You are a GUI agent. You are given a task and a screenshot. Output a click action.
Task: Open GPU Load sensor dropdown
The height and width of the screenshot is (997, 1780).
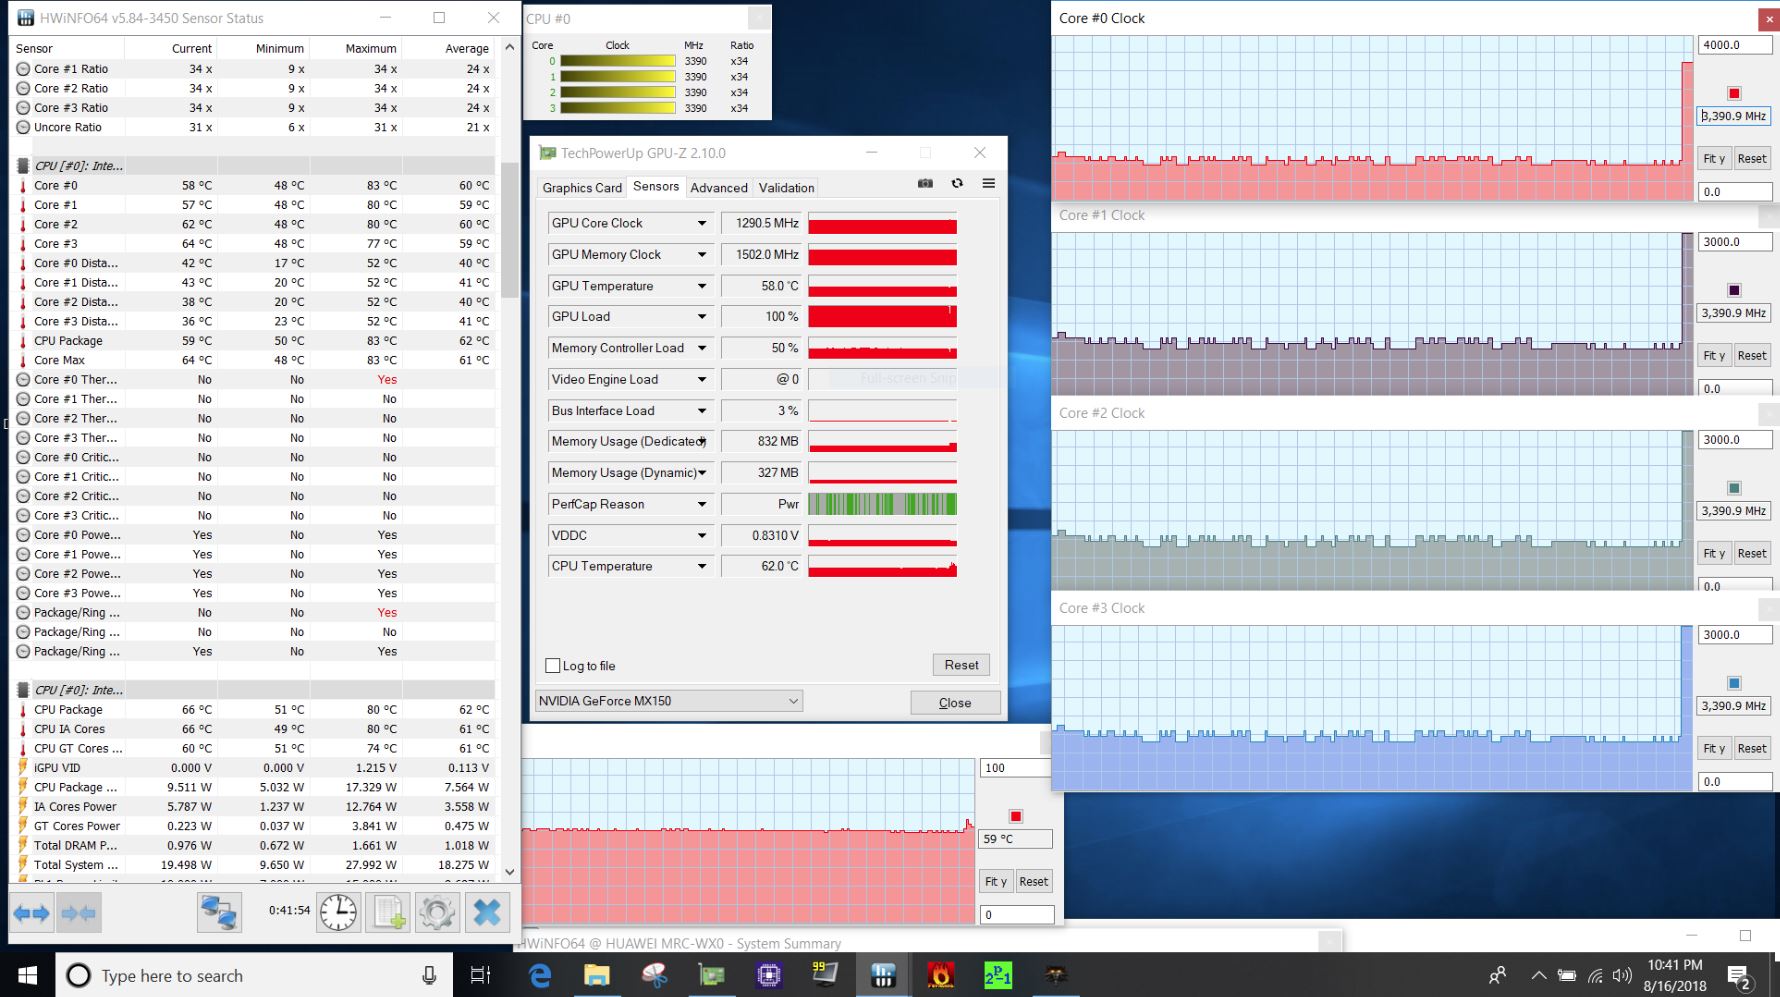coord(702,316)
